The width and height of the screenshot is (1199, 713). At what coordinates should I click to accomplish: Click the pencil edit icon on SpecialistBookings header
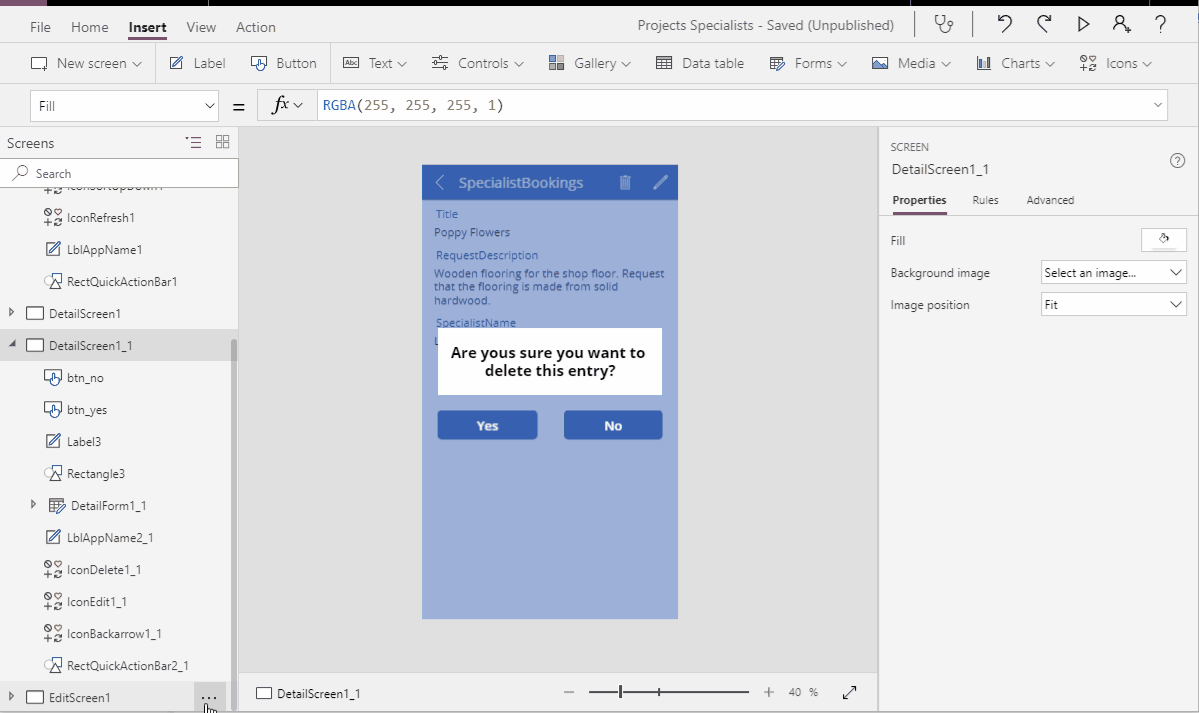pos(660,182)
